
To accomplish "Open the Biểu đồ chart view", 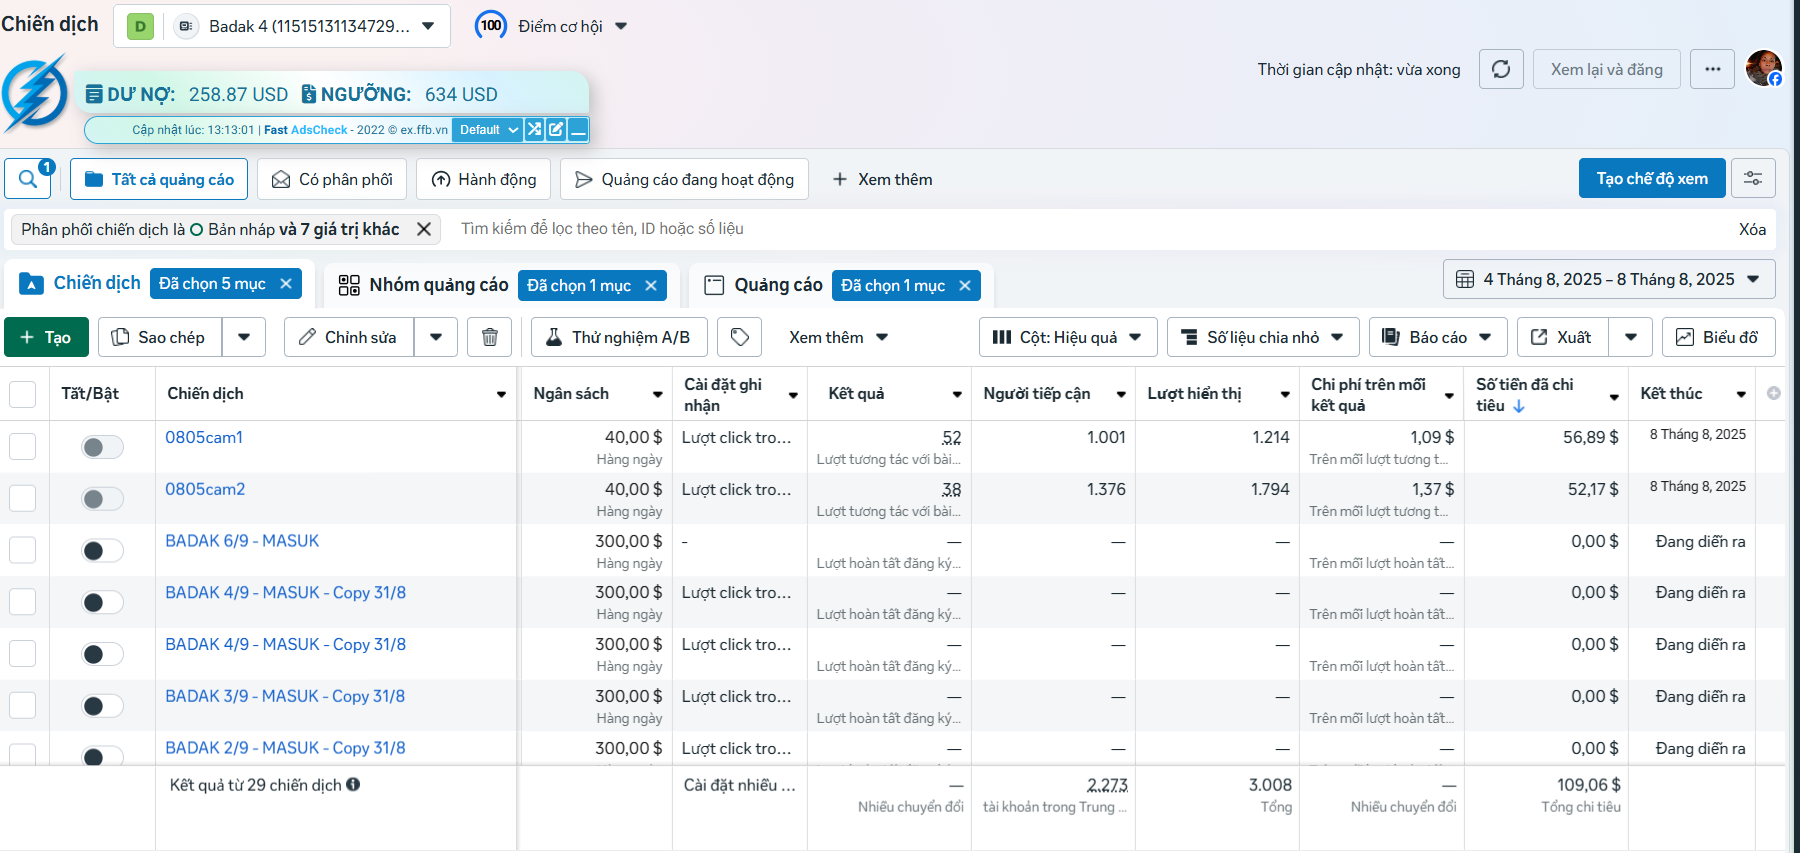I will [x=1718, y=337].
